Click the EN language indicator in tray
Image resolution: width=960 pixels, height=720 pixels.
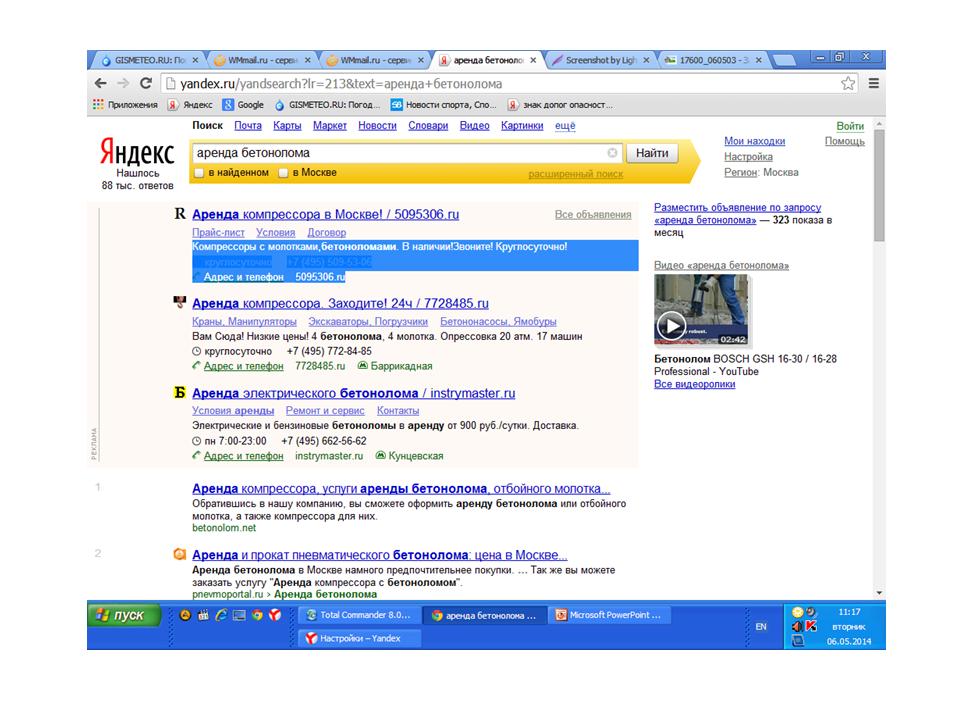pos(761,626)
